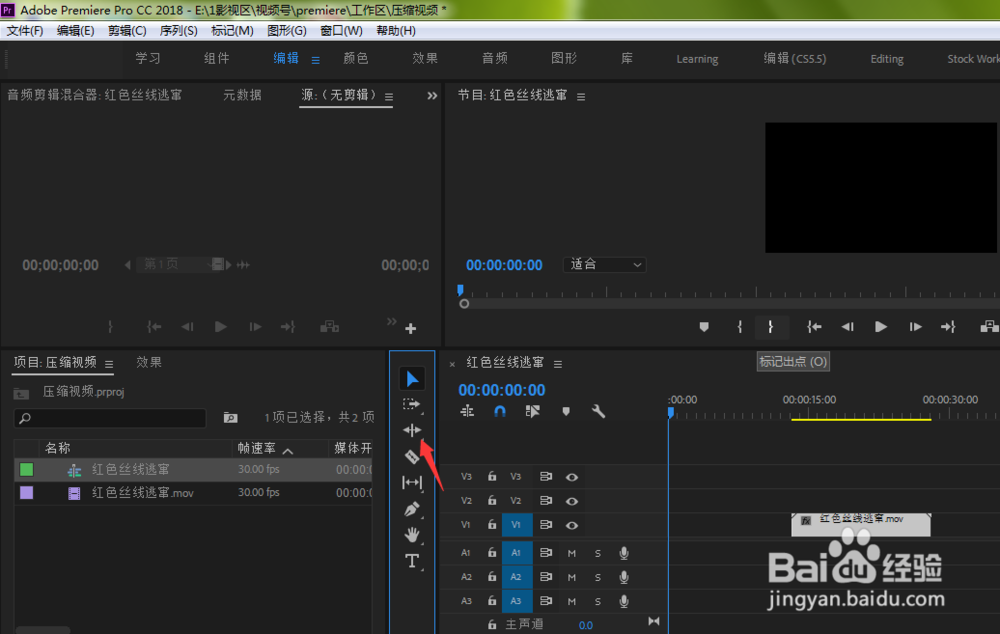
Task: Toggle linked selection in timeline
Action: (x=533, y=412)
